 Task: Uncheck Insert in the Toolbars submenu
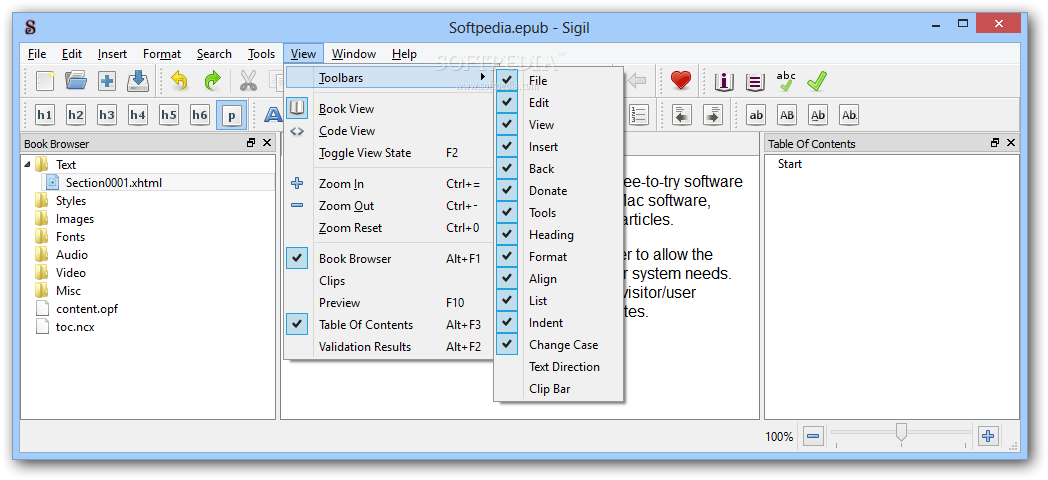558,147
